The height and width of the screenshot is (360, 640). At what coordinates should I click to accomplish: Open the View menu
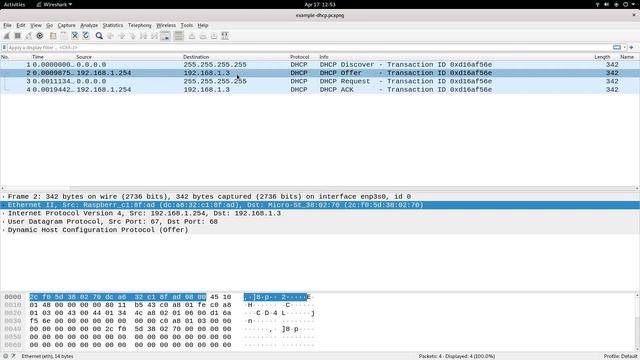(x=36, y=25)
